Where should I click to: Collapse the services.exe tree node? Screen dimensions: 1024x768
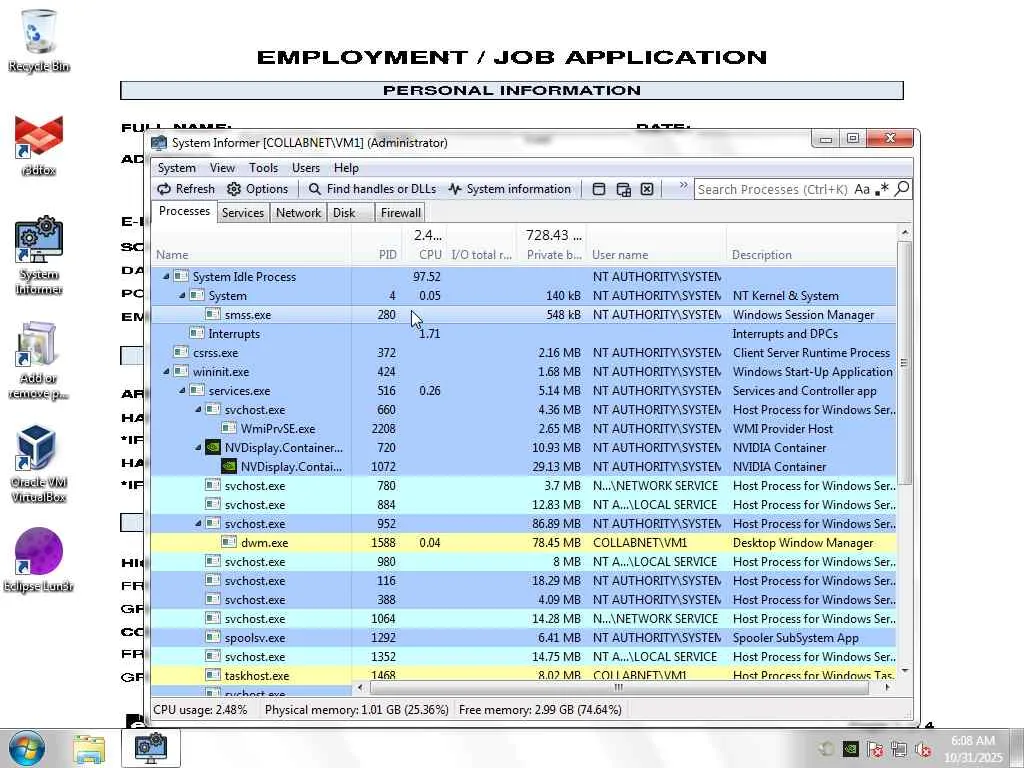(182, 391)
